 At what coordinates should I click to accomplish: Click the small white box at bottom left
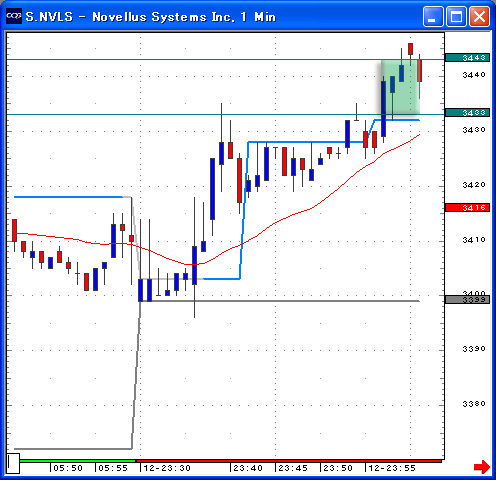tap(13, 463)
